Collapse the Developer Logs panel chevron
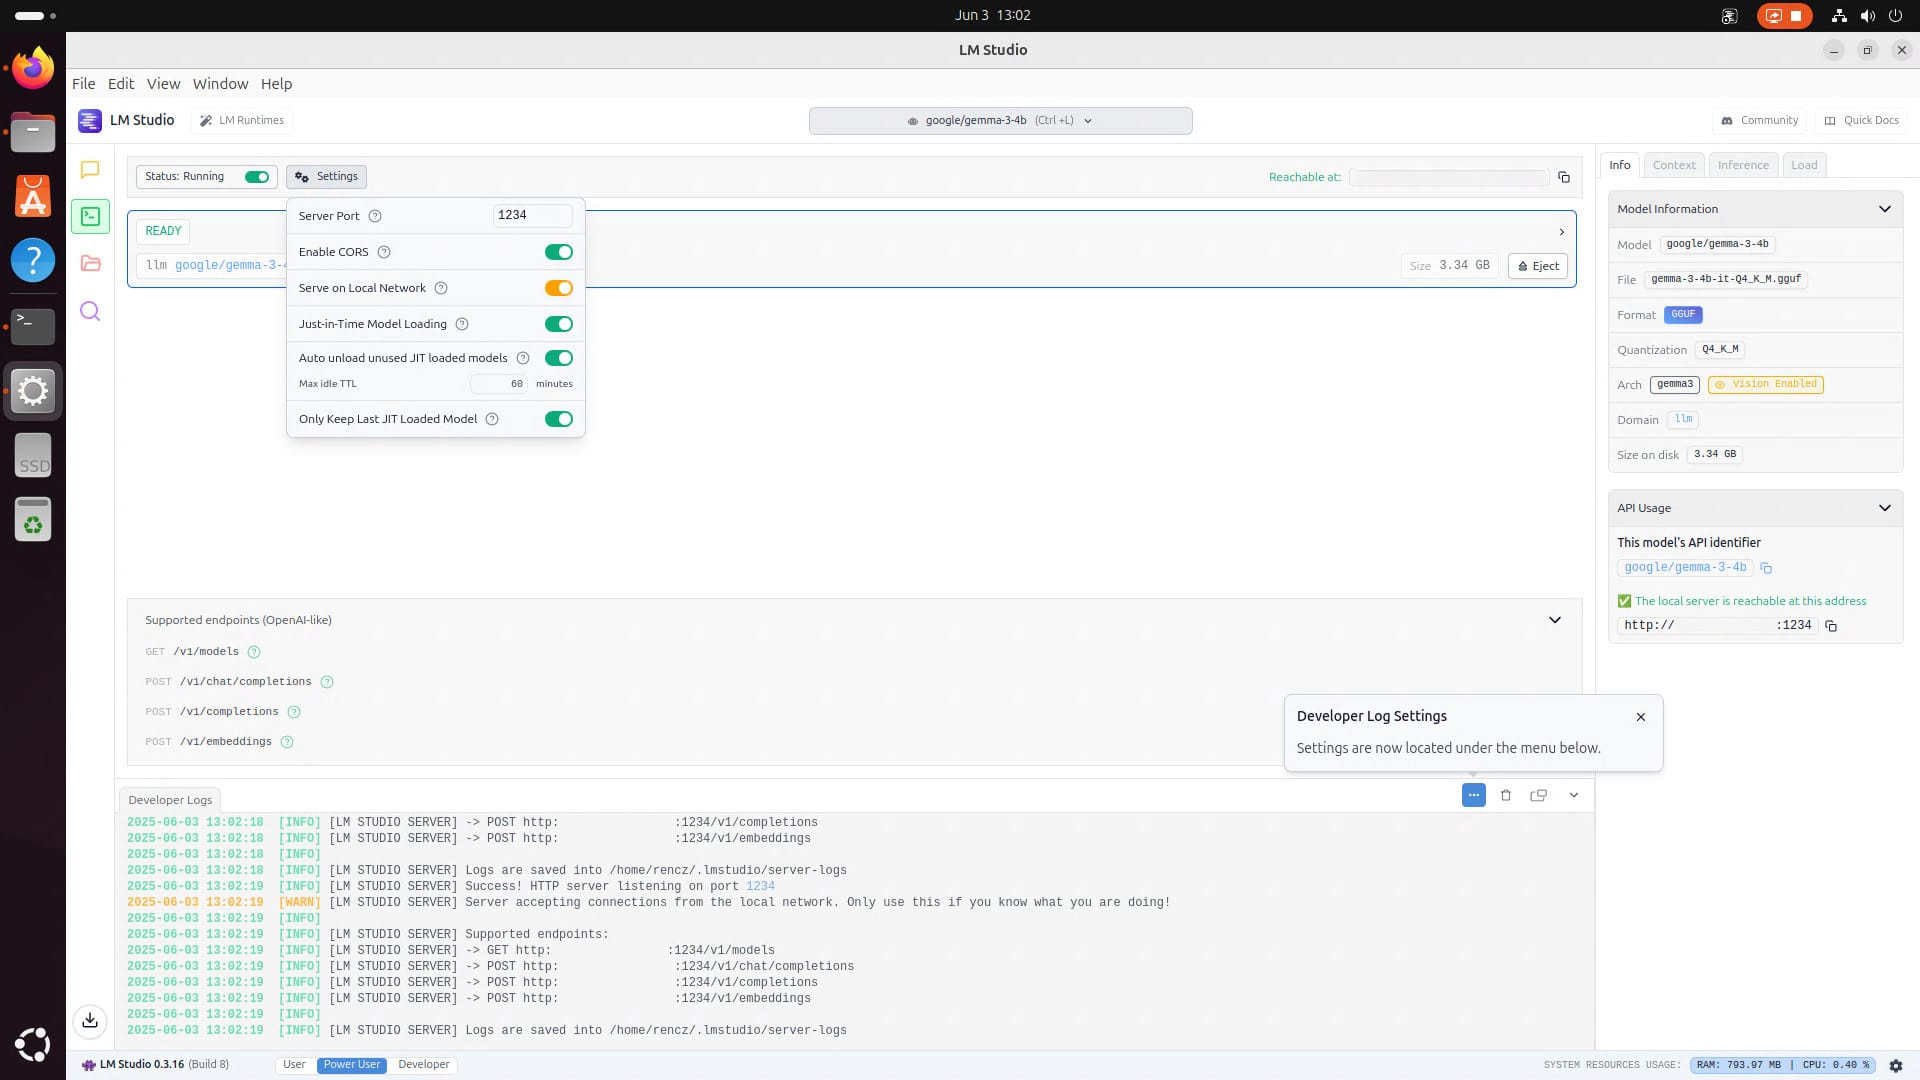The image size is (1920, 1080). [1574, 795]
